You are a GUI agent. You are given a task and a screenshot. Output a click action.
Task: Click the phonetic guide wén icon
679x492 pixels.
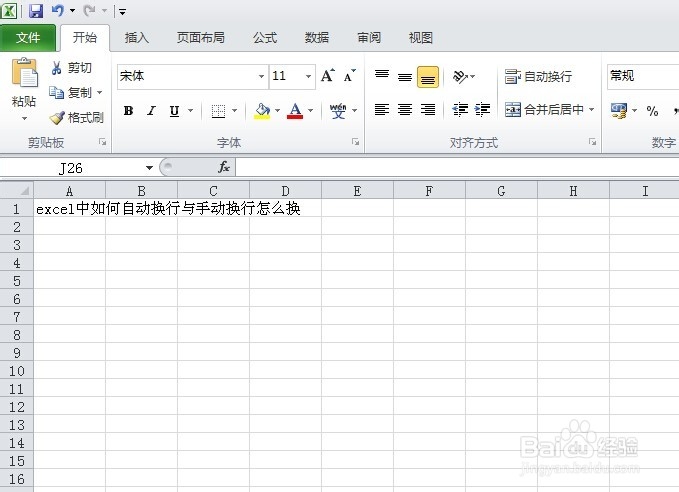tap(338, 111)
